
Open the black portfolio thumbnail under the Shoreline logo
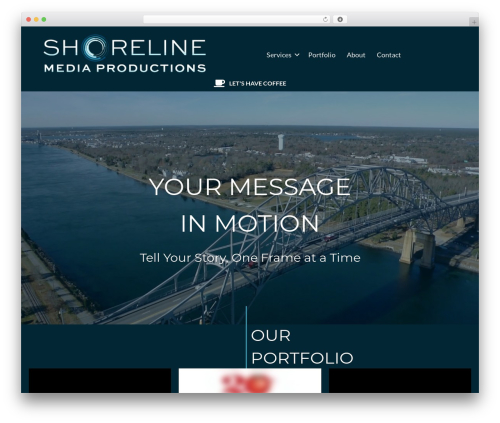[100, 380]
